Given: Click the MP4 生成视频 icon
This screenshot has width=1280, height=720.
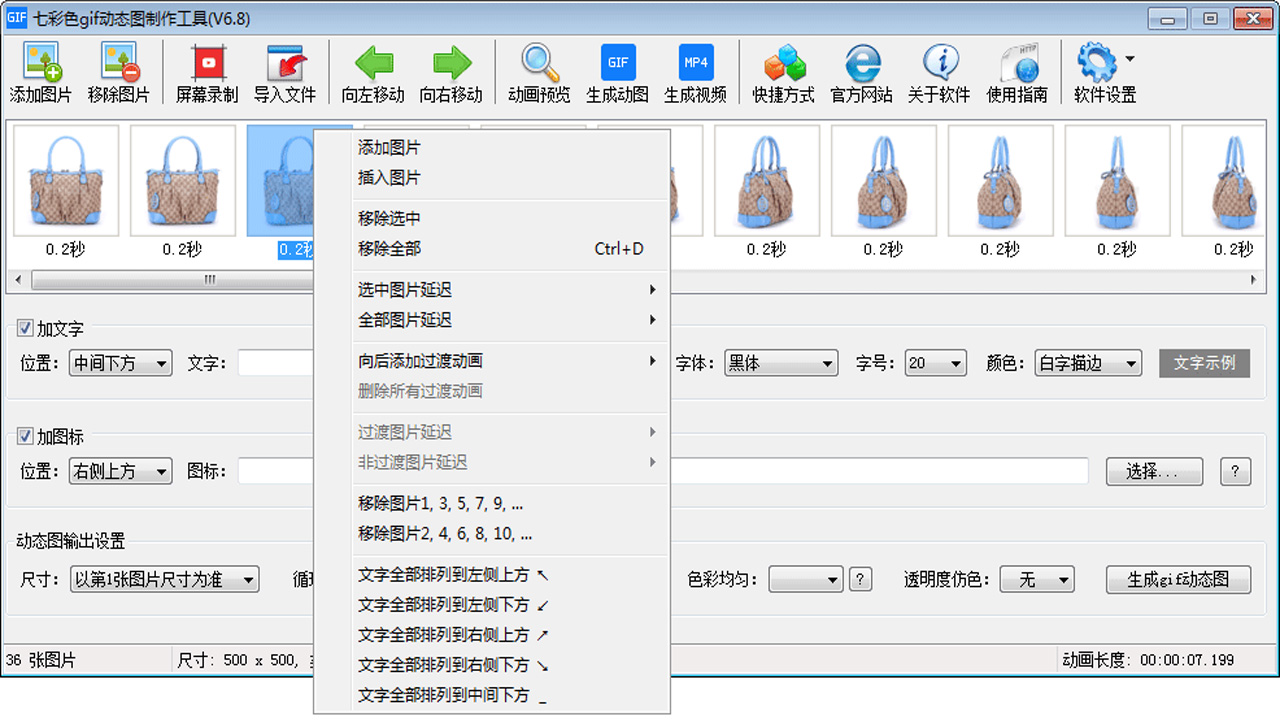Looking at the screenshot, I should (x=695, y=70).
